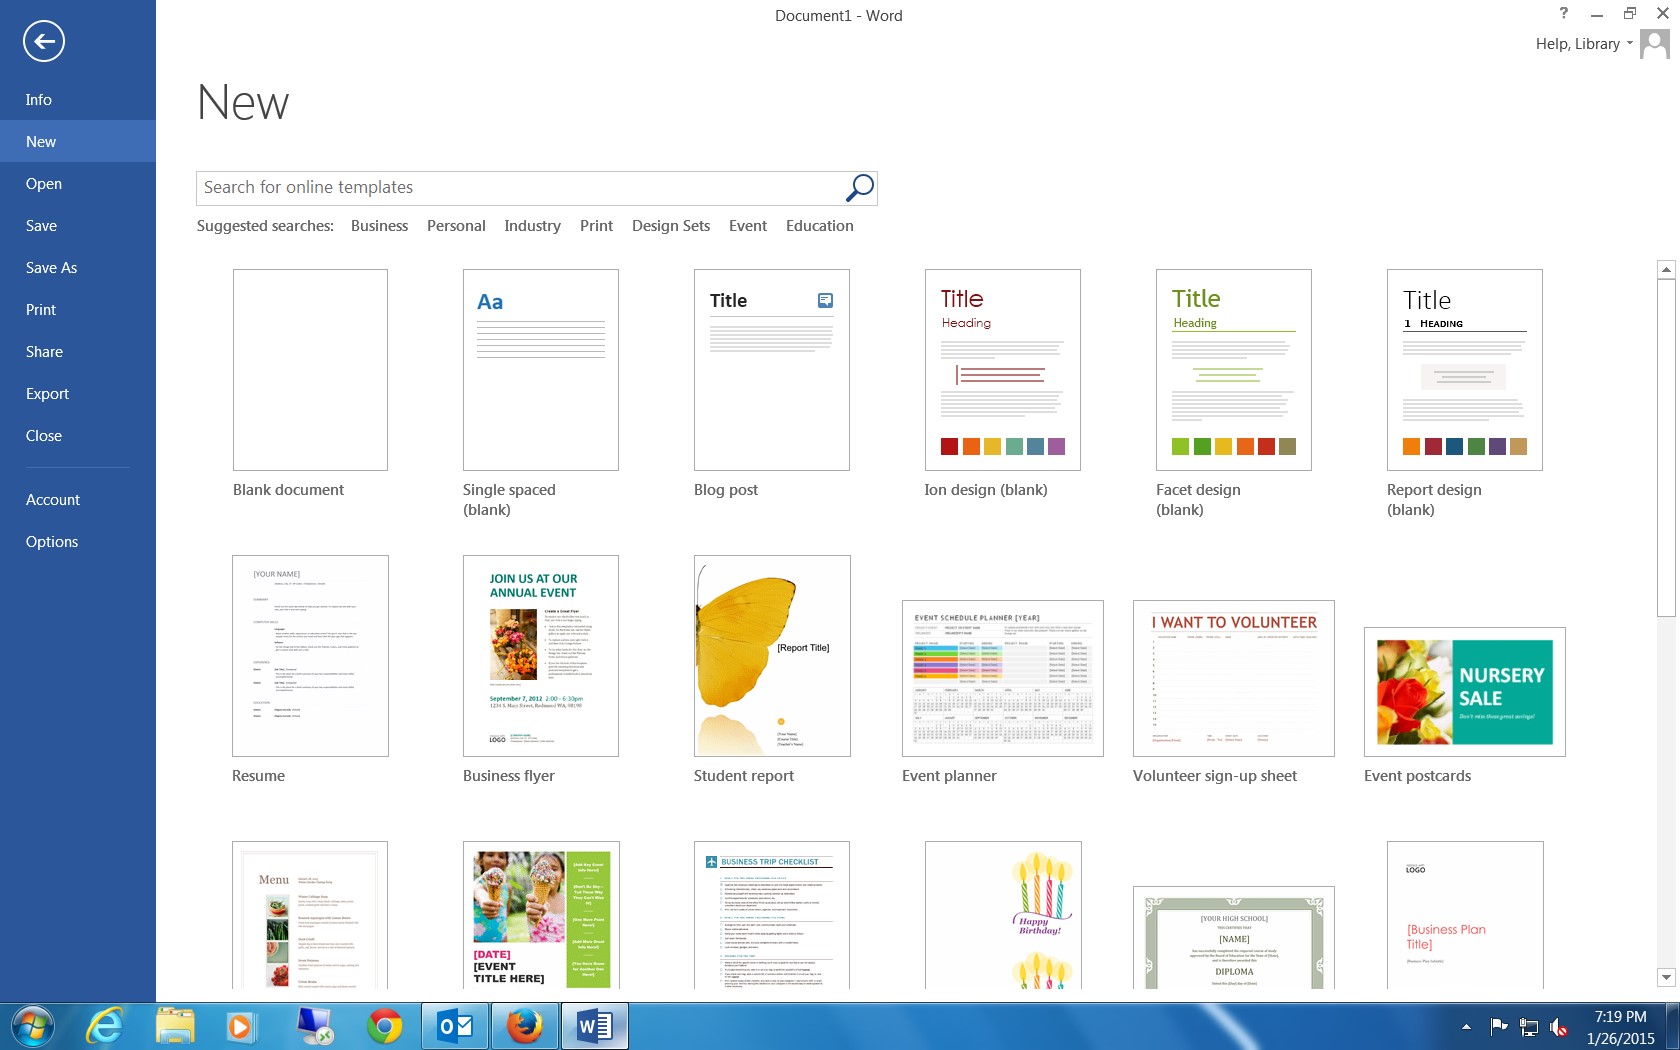Select the Report design (blank) template
This screenshot has height=1050, width=1680.
coord(1465,370)
